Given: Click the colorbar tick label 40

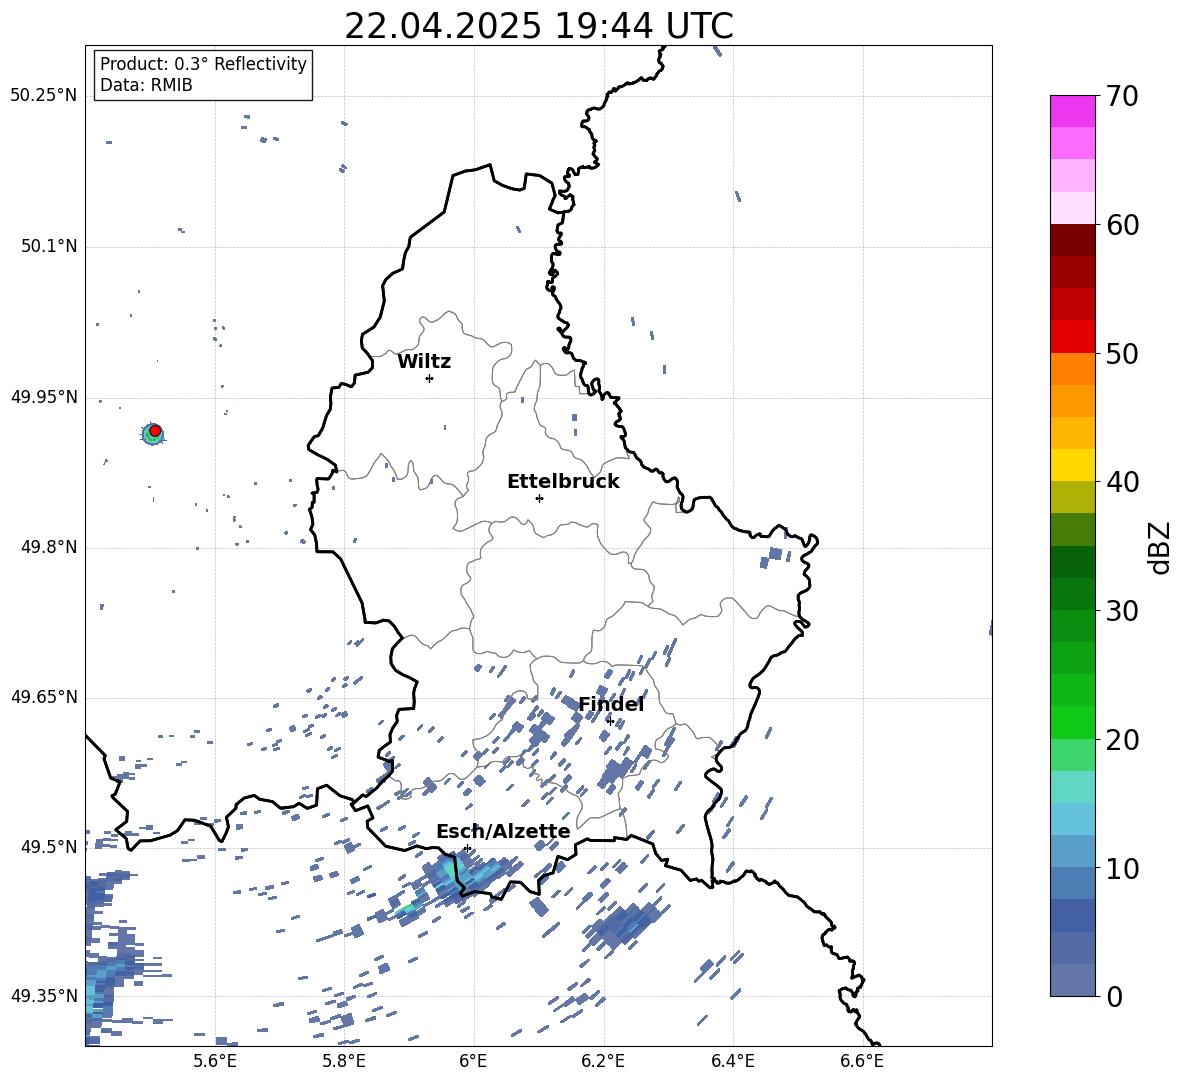Looking at the screenshot, I should pos(1122,482).
